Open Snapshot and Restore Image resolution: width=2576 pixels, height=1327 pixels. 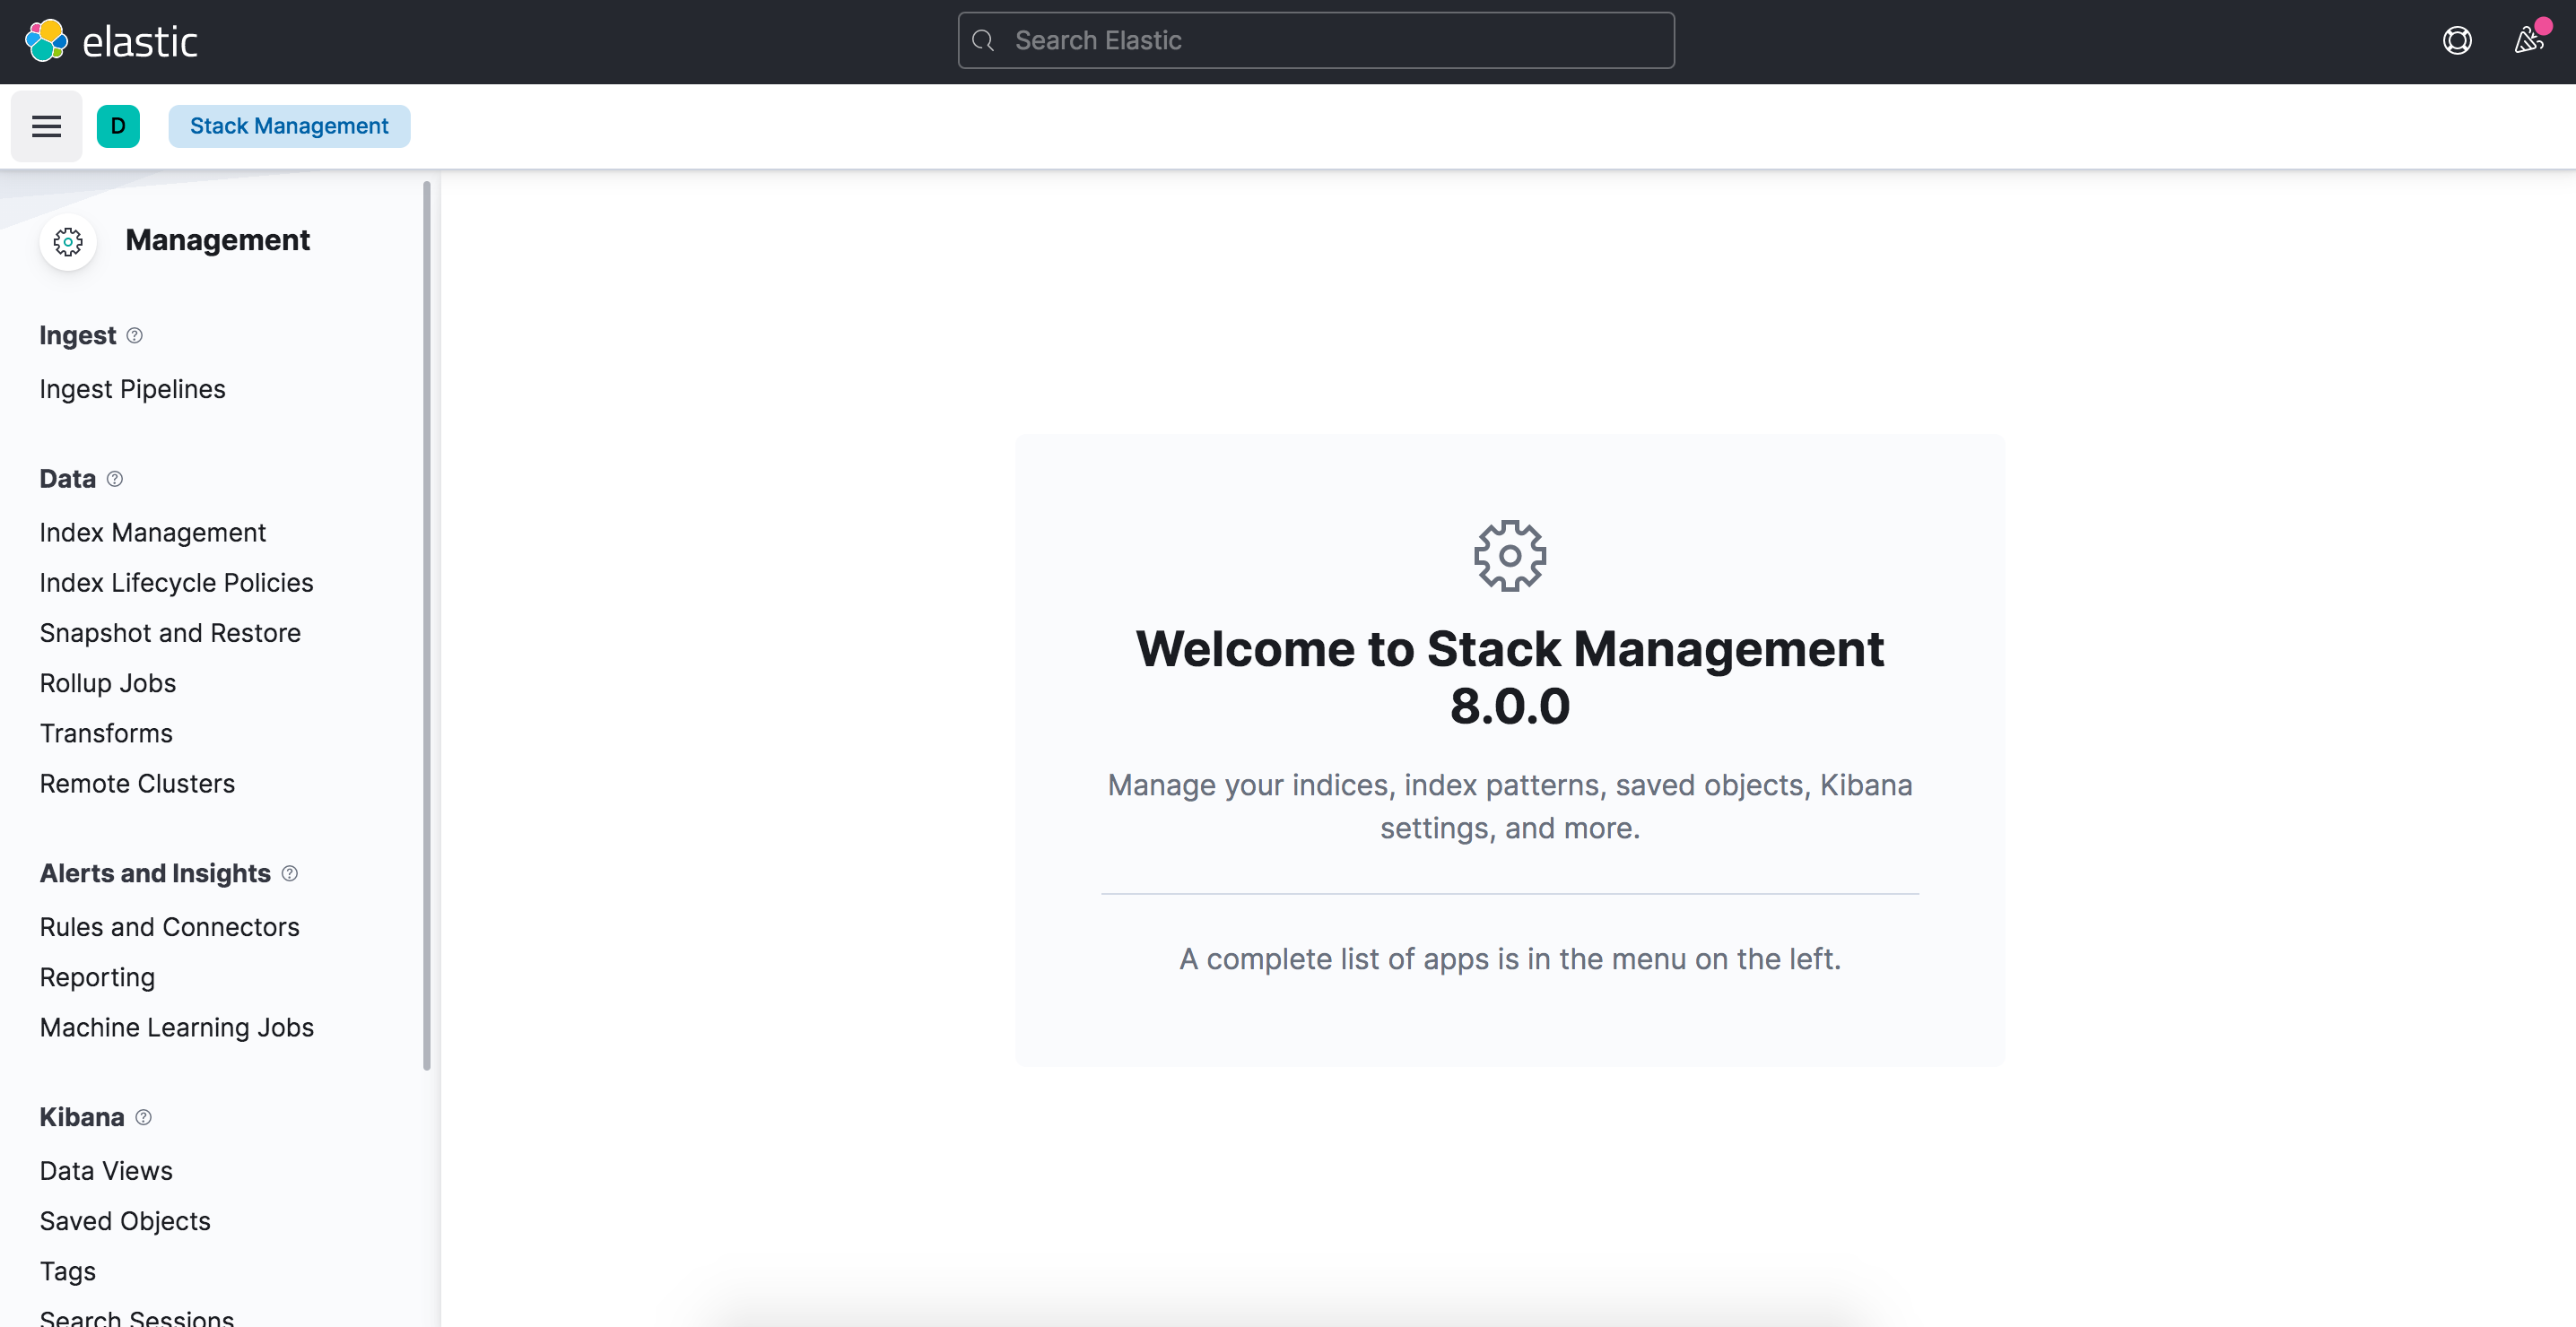170,633
